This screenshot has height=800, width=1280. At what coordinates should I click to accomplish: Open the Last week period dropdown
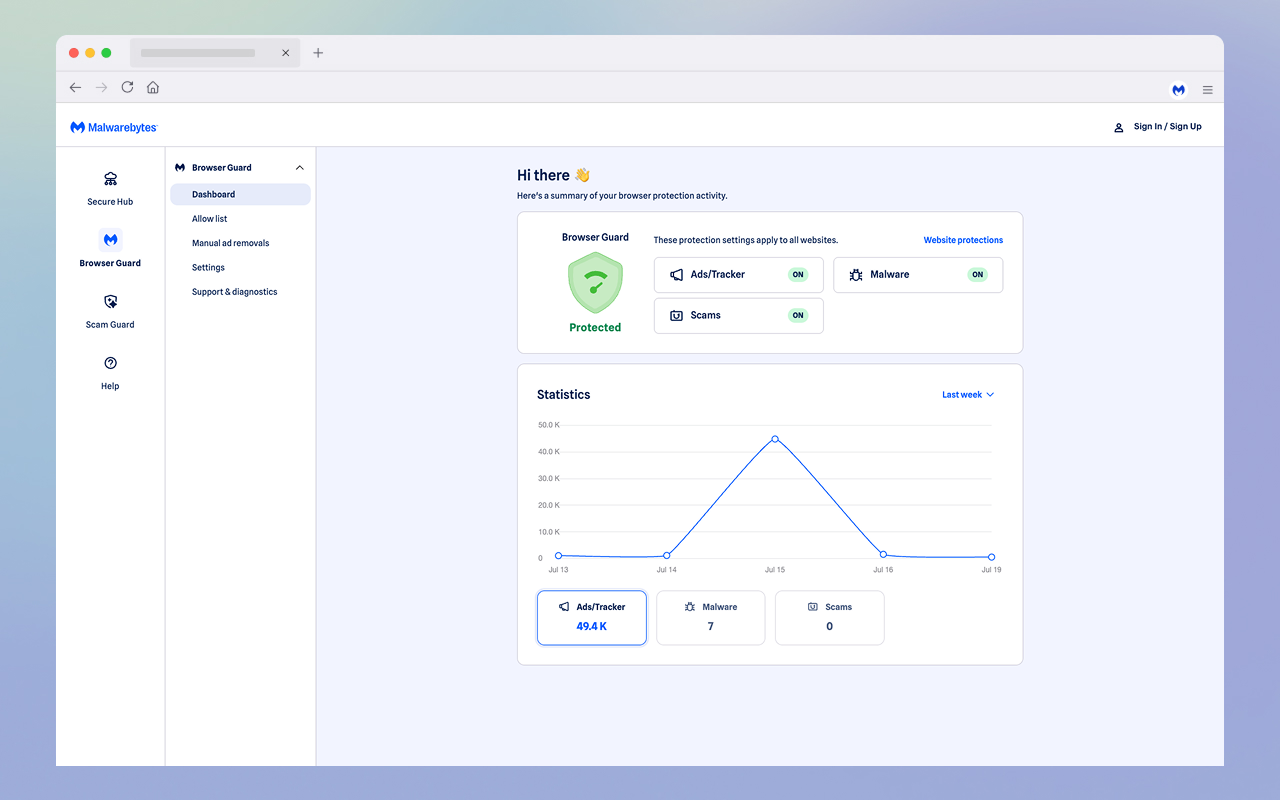click(x=968, y=395)
